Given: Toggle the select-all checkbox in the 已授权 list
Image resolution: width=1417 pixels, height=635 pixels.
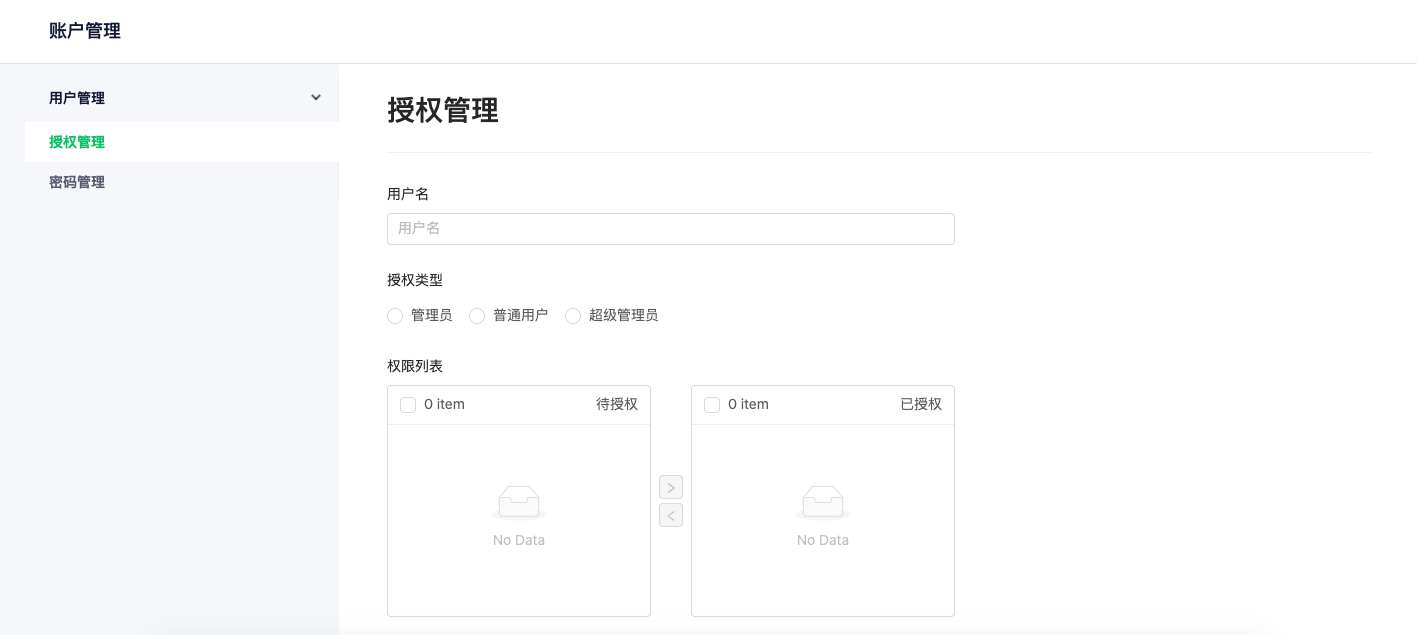Looking at the screenshot, I should click(x=712, y=404).
